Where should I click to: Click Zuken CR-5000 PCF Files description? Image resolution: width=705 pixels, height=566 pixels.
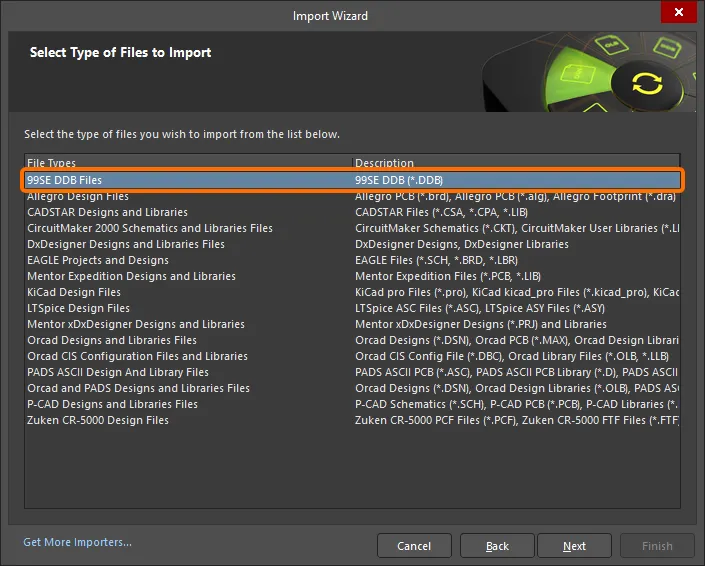click(517, 420)
